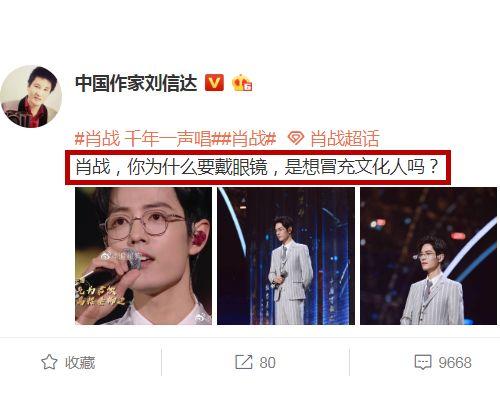Click the 收藏 label
Image resolution: width=500 pixels, height=400 pixels.
pyautogui.click(x=80, y=362)
